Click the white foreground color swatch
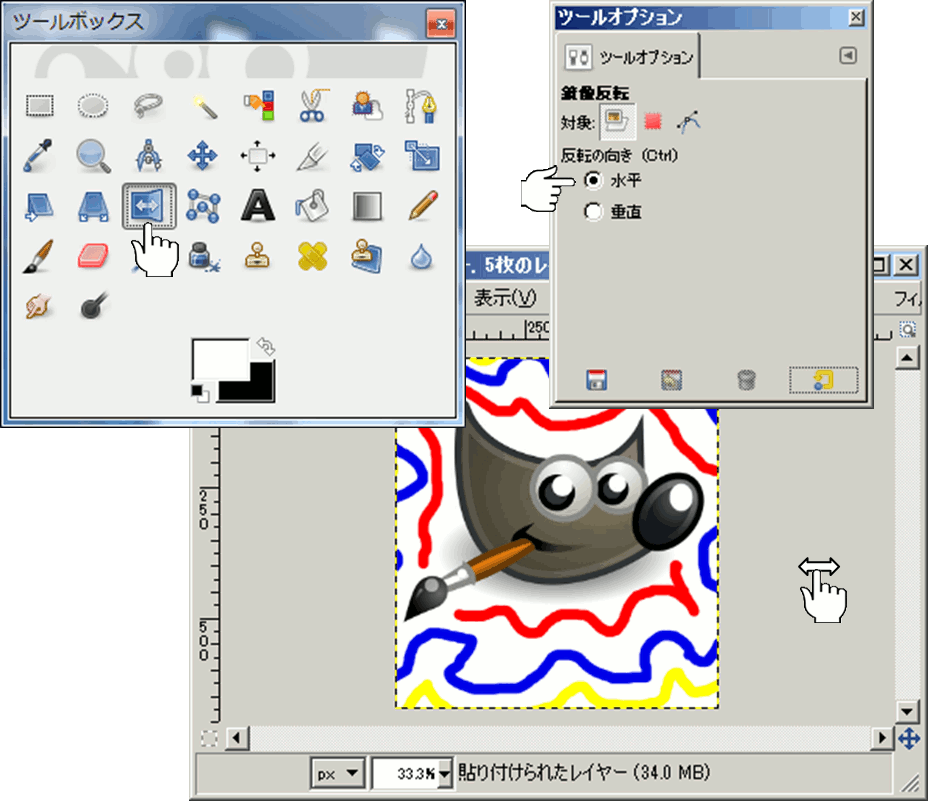 pos(218,357)
